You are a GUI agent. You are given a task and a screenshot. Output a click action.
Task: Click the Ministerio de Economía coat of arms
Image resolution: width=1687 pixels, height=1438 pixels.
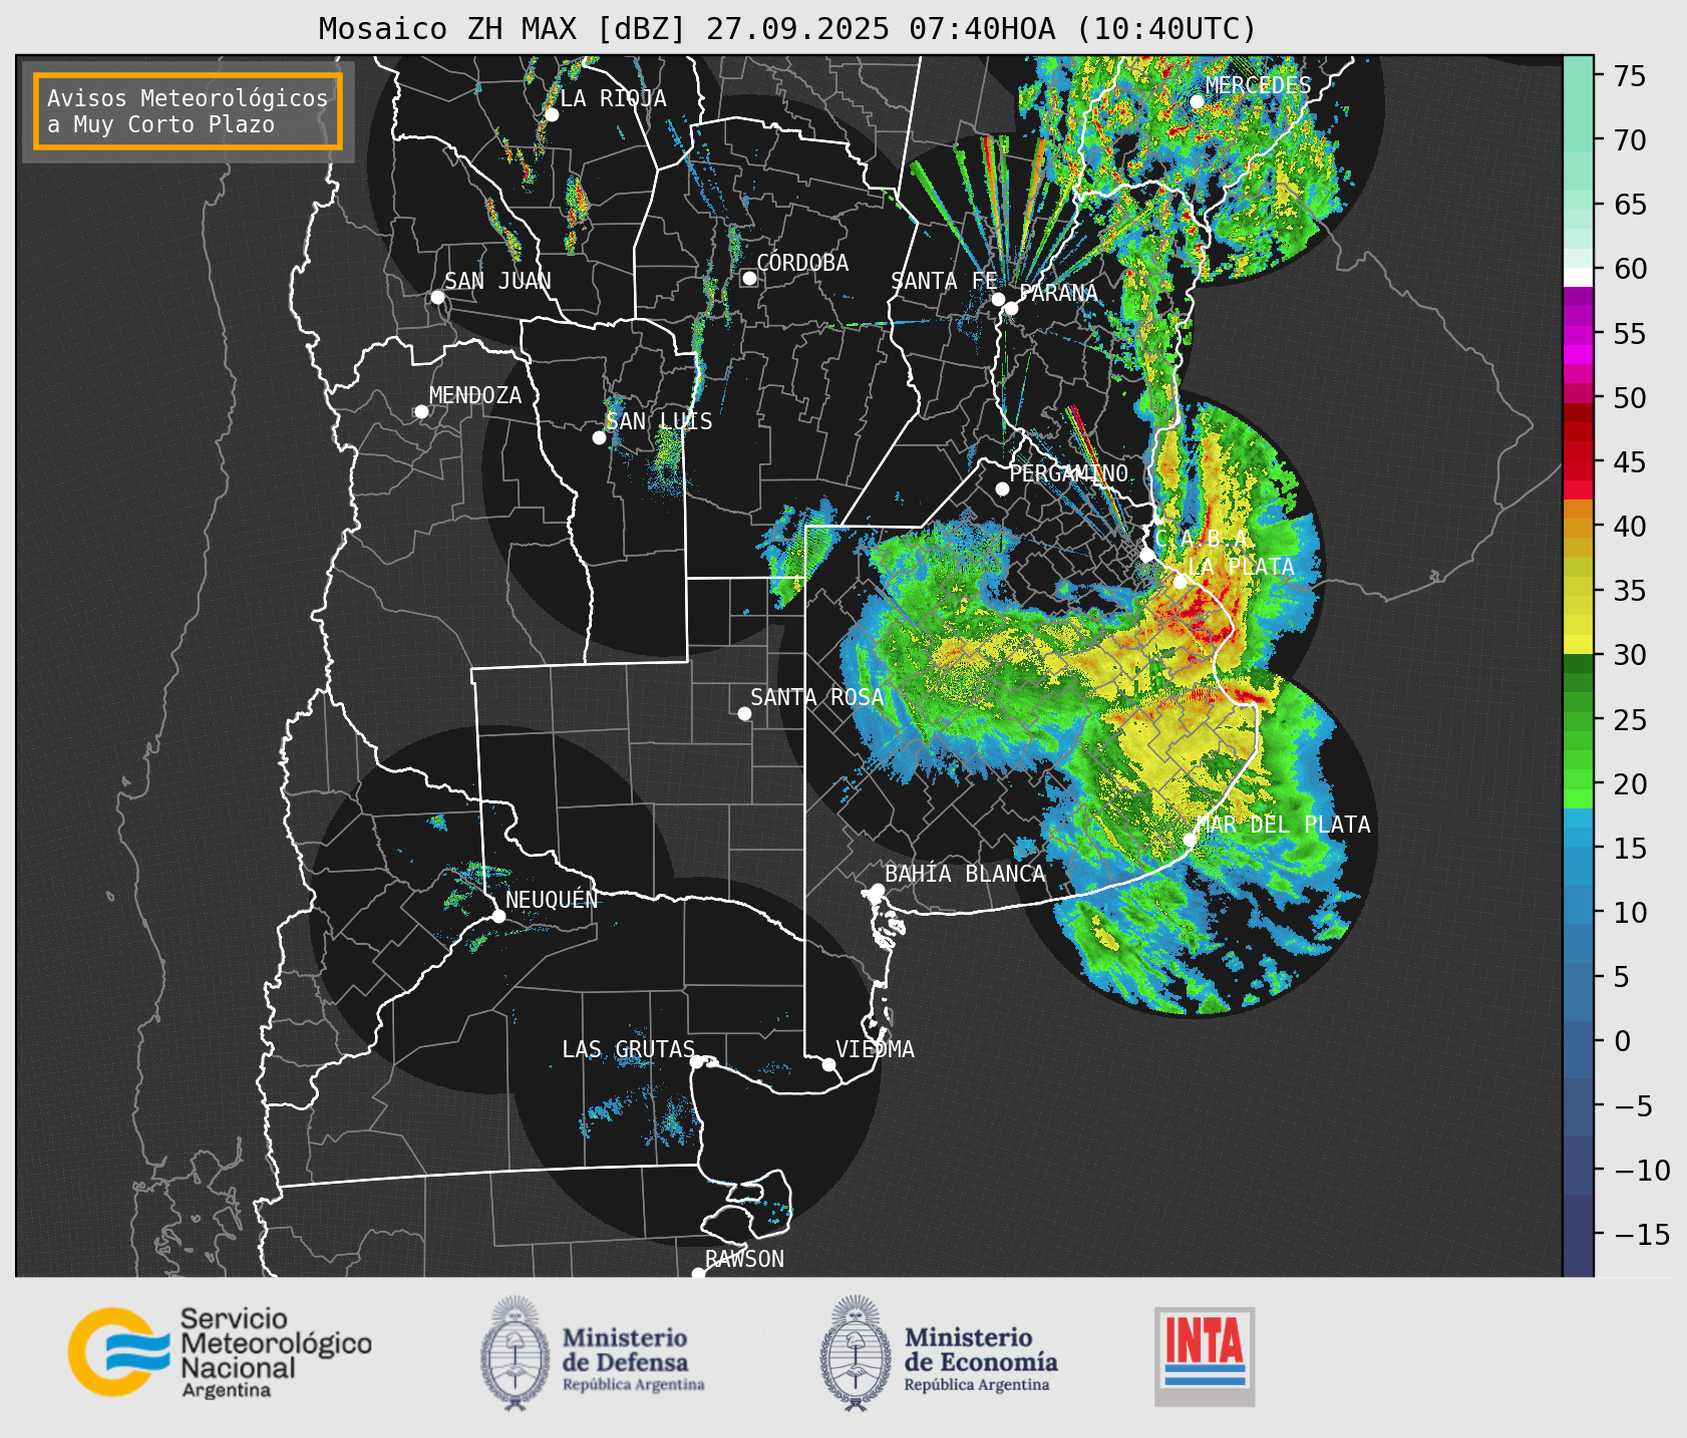pyautogui.click(x=856, y=1353)
